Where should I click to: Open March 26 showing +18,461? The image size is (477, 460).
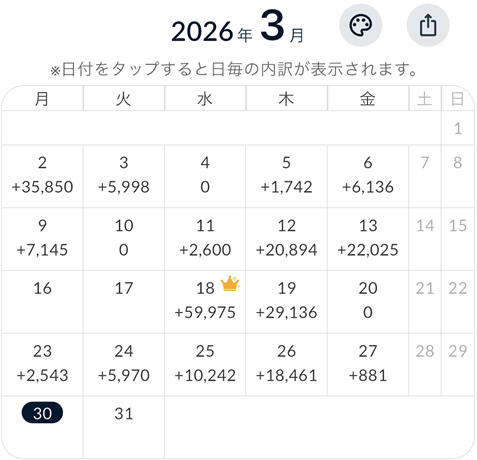[286, 364]
